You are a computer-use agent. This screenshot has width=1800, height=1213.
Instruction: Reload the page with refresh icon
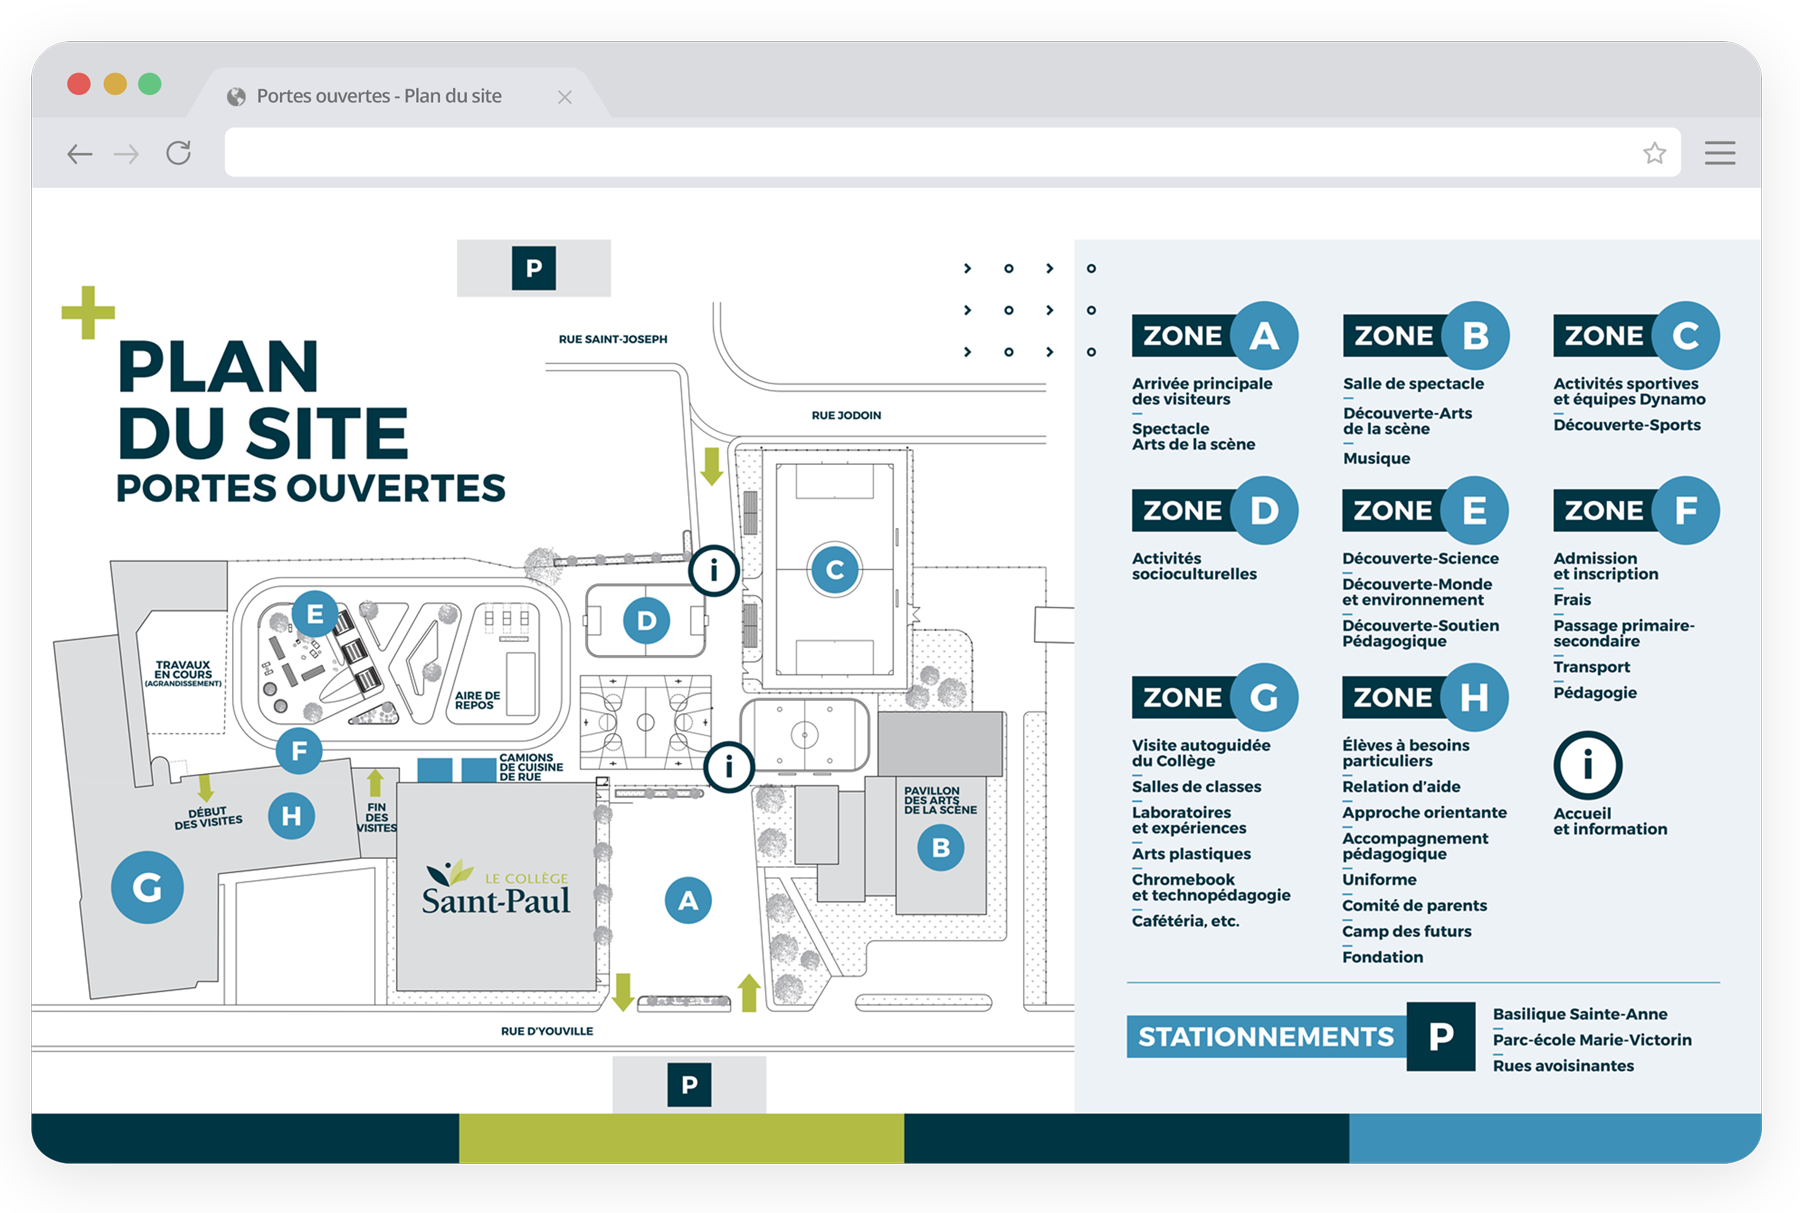tap(178, 153)
